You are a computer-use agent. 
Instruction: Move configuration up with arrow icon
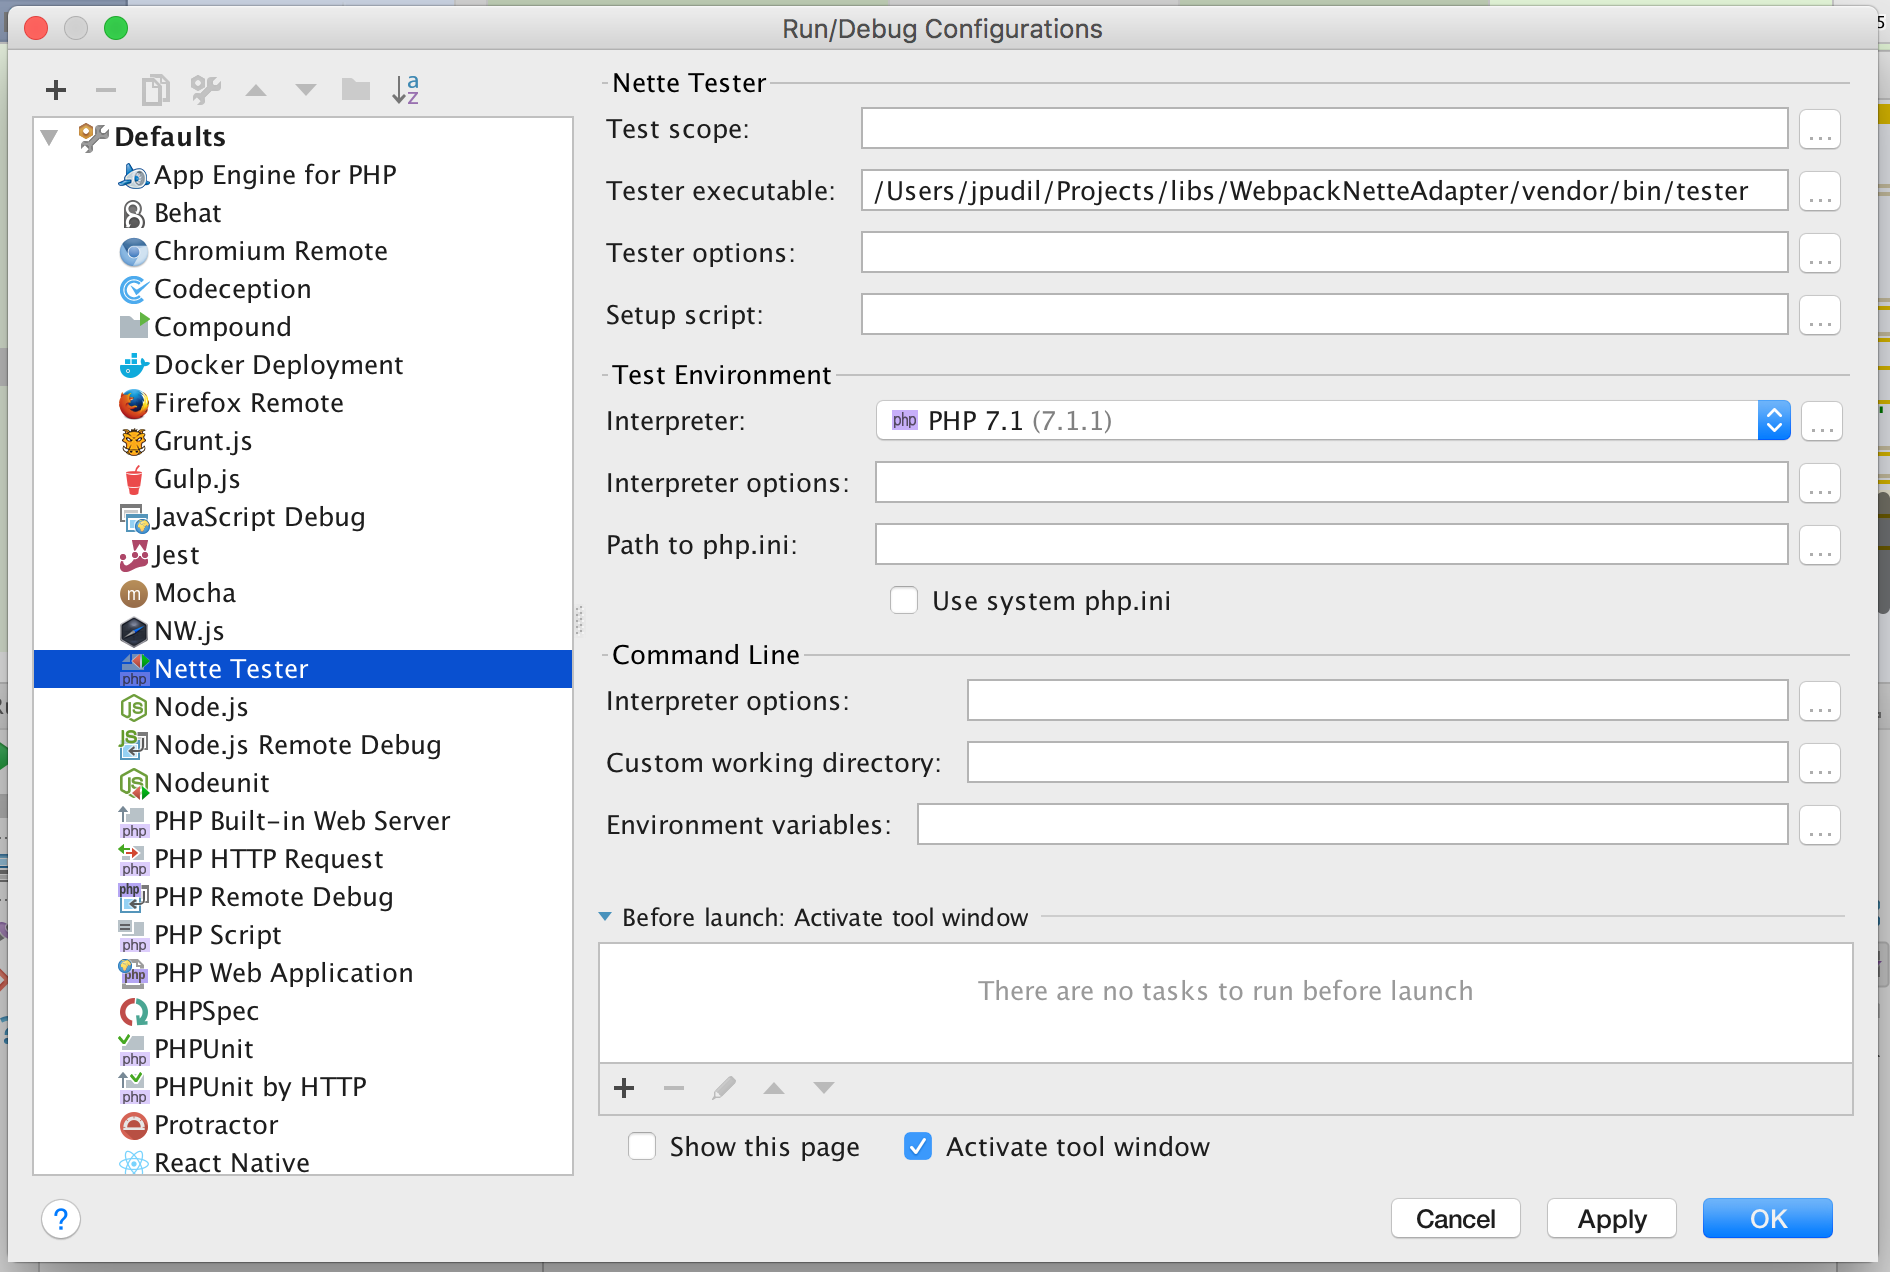256,90
